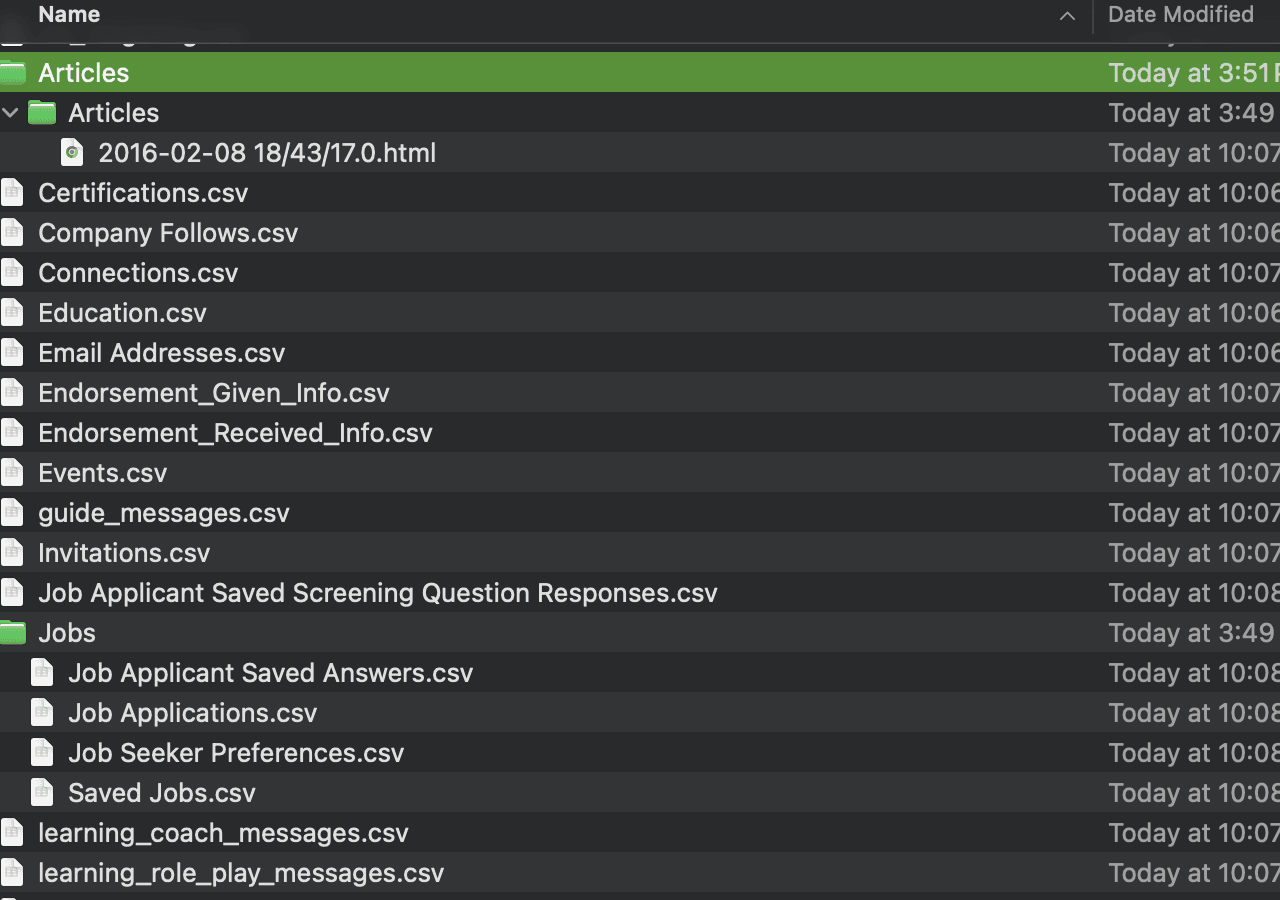Toggle the sort direction caret in the Name header

[x=1067, y=16]
